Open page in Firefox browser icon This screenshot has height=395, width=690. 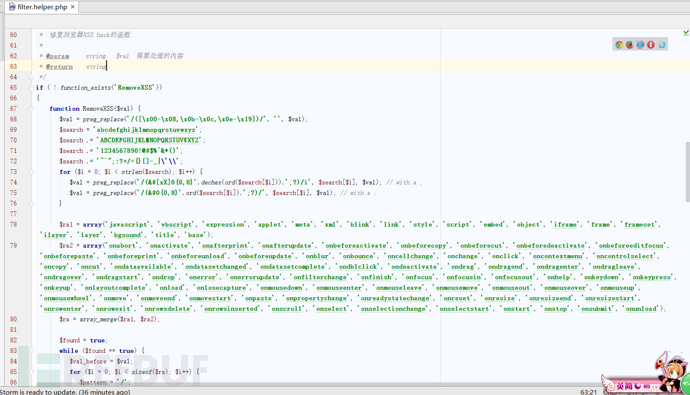tap(629, 44)
